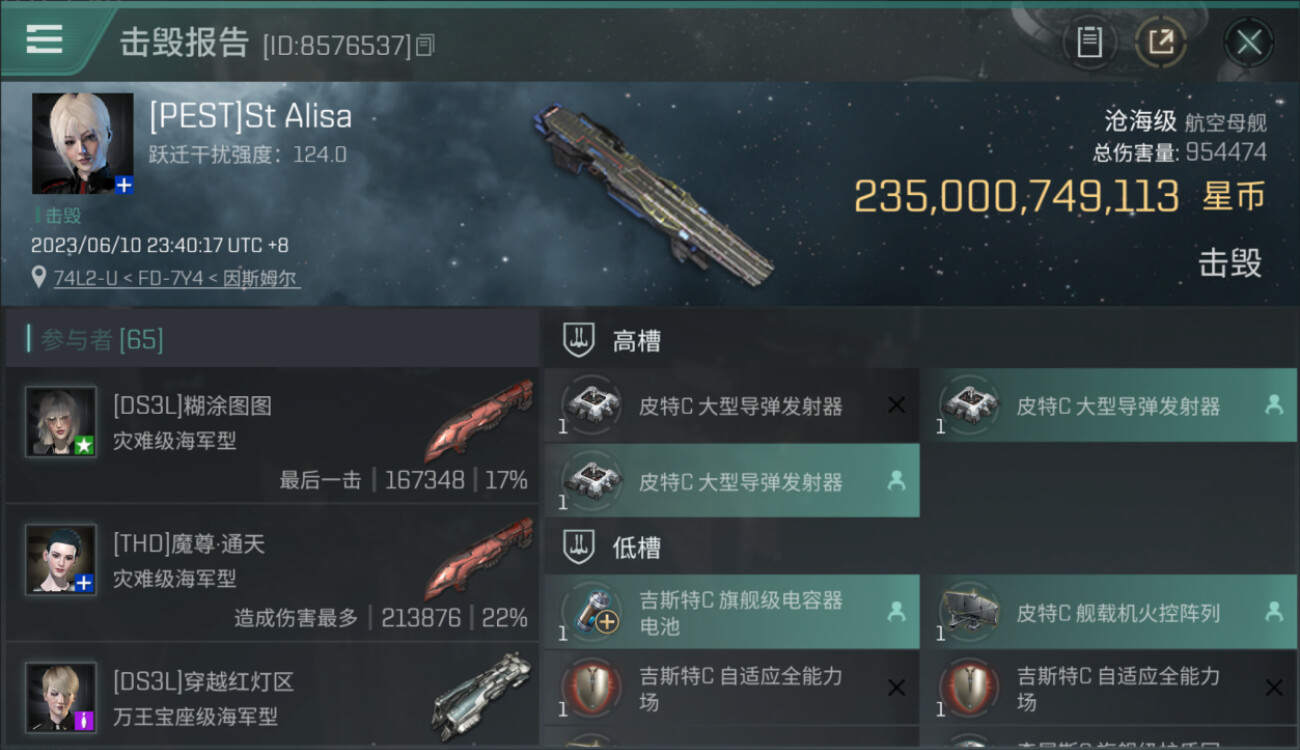Open 糊涂图图's pilot portrait
This screenshot has height=750, width=1300.
point(61,422)
